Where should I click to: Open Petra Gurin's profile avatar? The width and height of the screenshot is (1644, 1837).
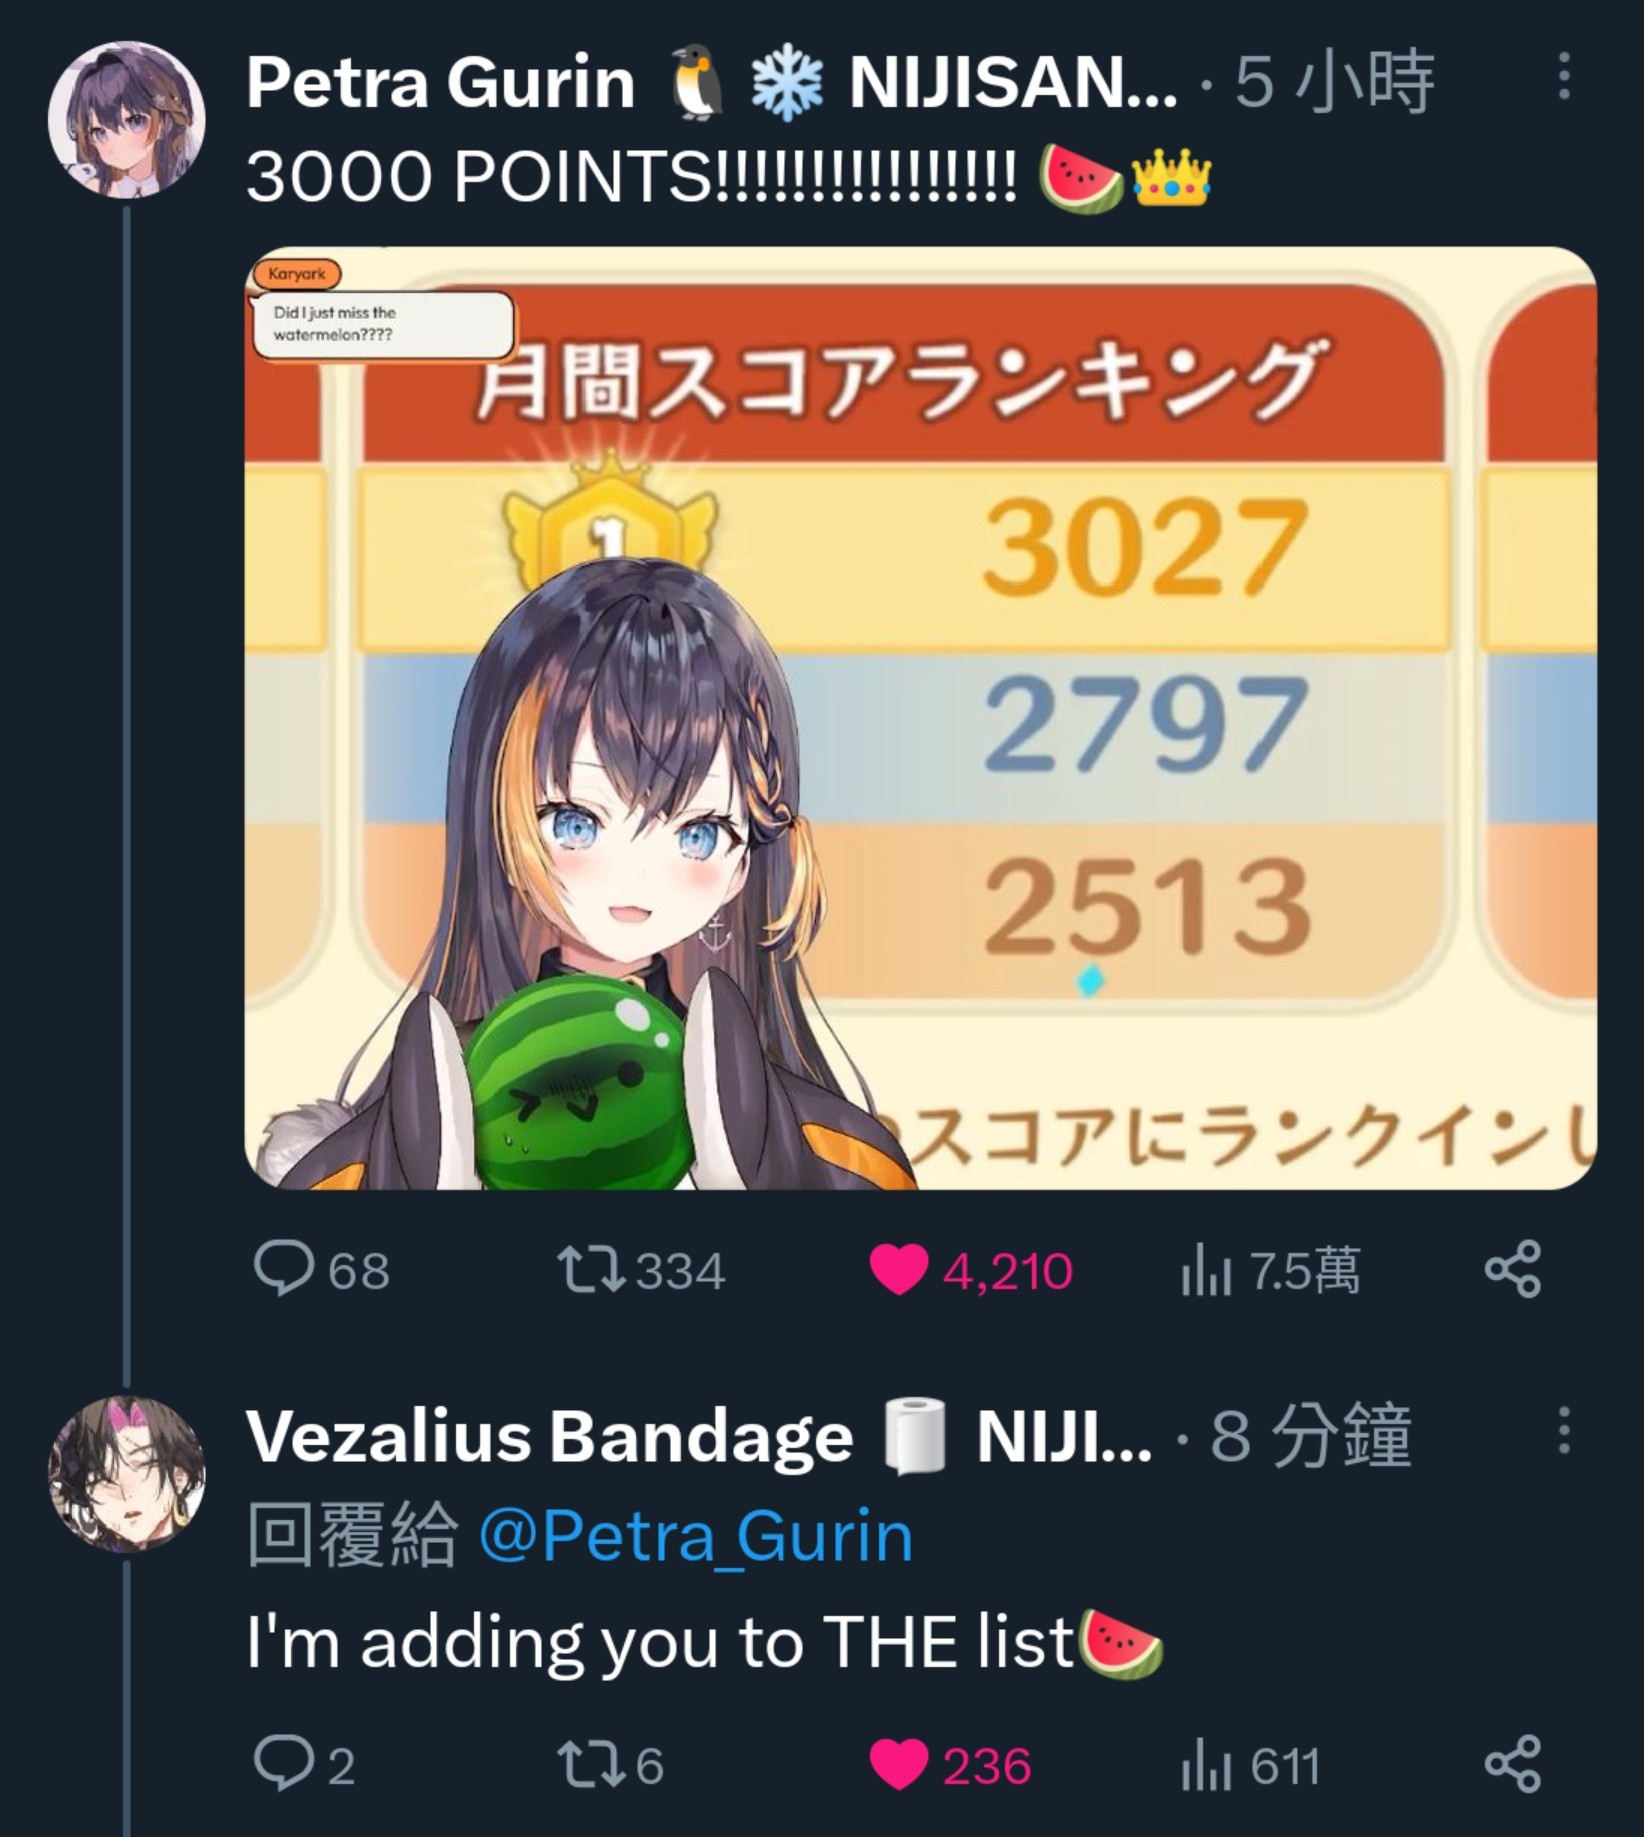pos(126,119)
